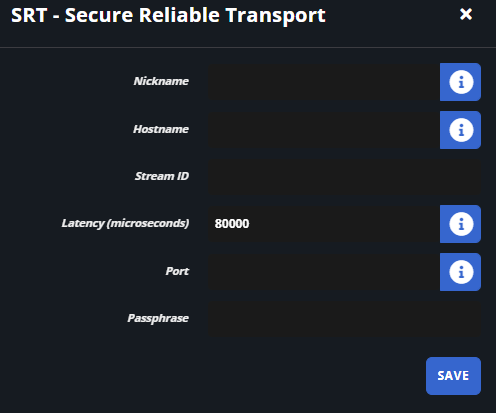Image resolution: width=496 pixels, height=413 pixels.
Task: Click the Latency (microseconds) label
Action: coord(125,223)
